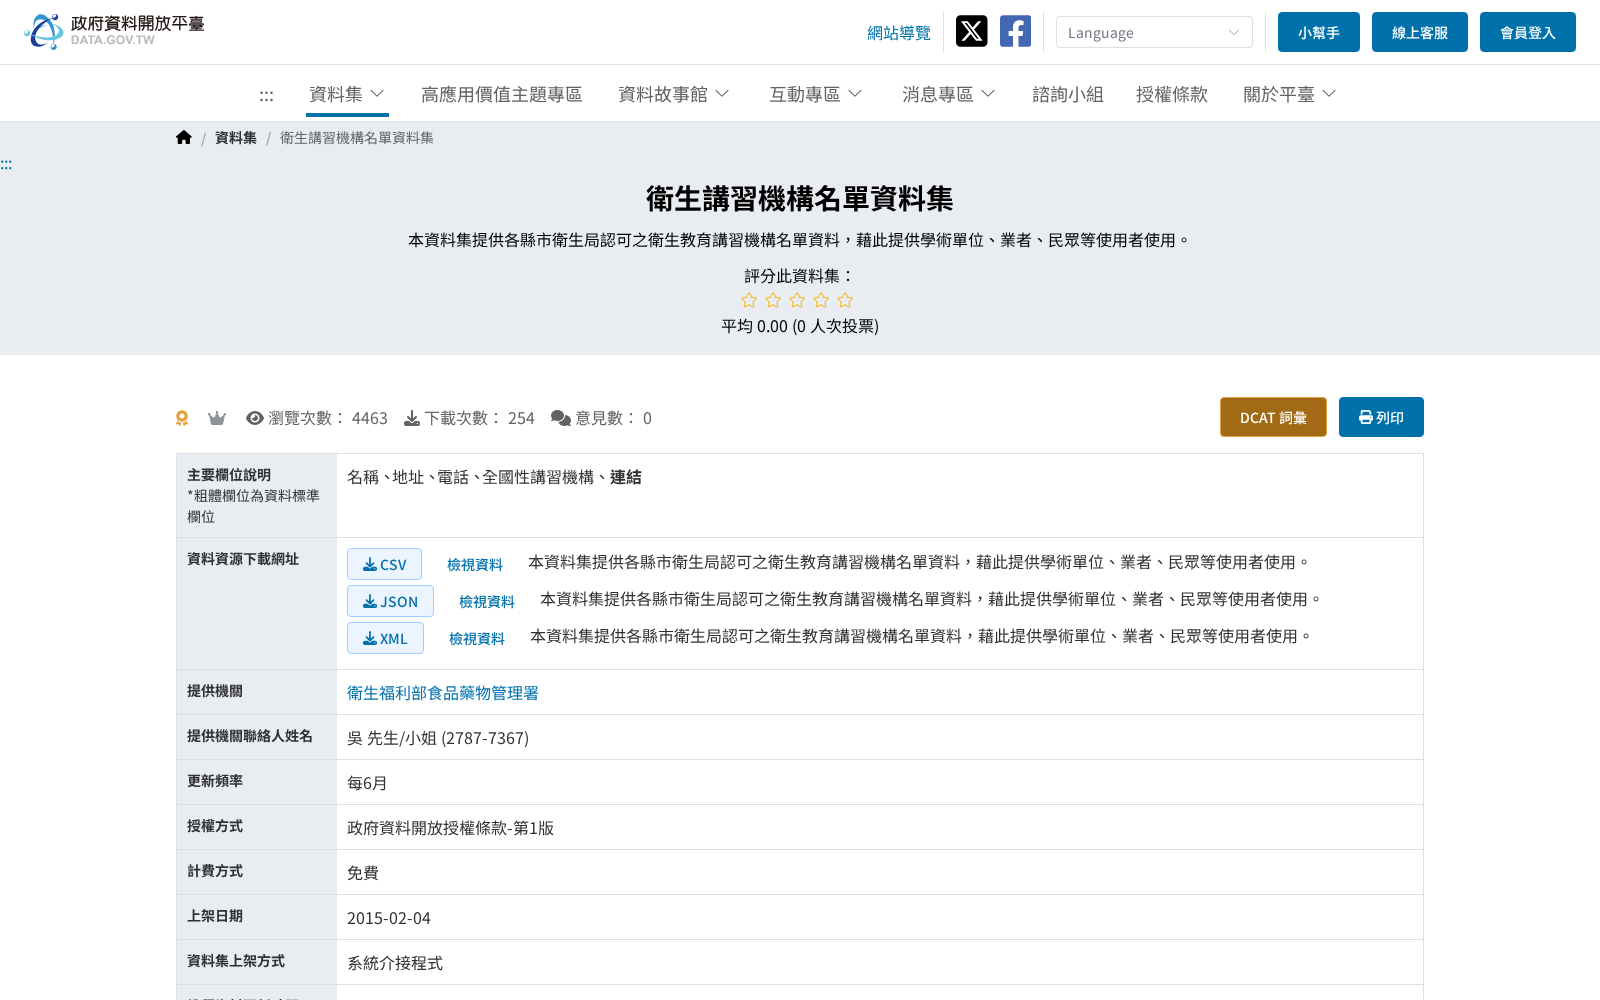Click the 系統介接程式 value

point(395,963)
